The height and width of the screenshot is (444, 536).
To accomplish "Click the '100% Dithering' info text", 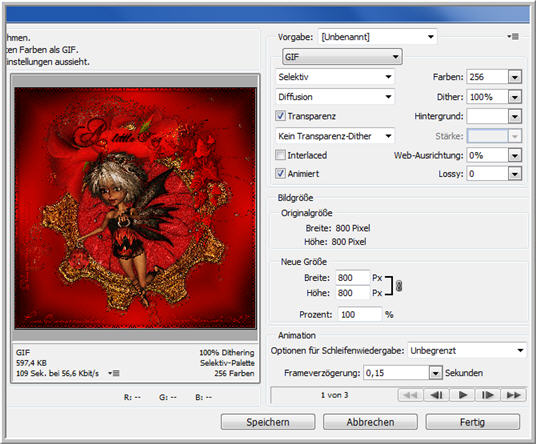I will coord(227,352).
